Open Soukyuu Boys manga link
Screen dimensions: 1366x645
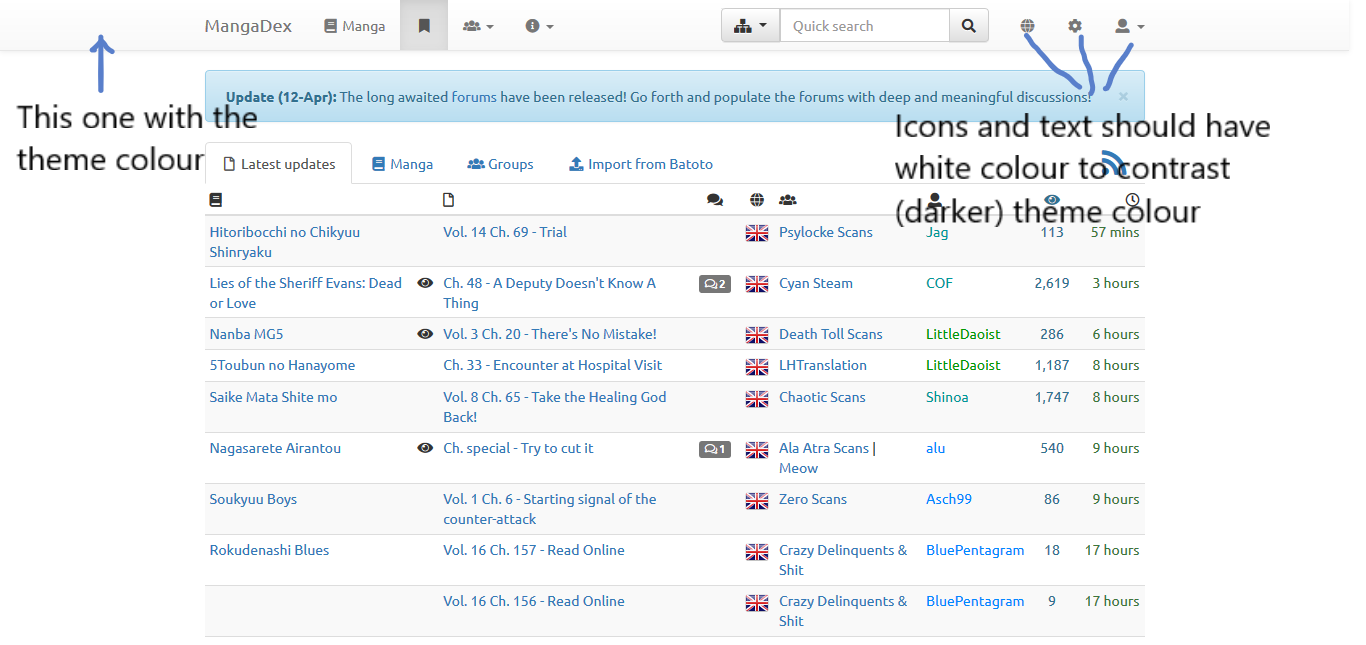[x=253, y=500]
